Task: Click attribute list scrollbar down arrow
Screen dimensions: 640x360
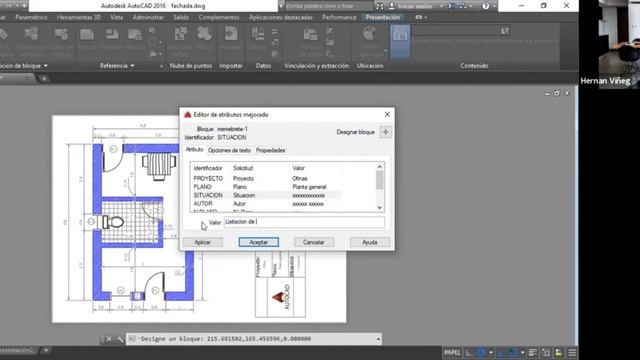Action: click(x=380, y=208)
